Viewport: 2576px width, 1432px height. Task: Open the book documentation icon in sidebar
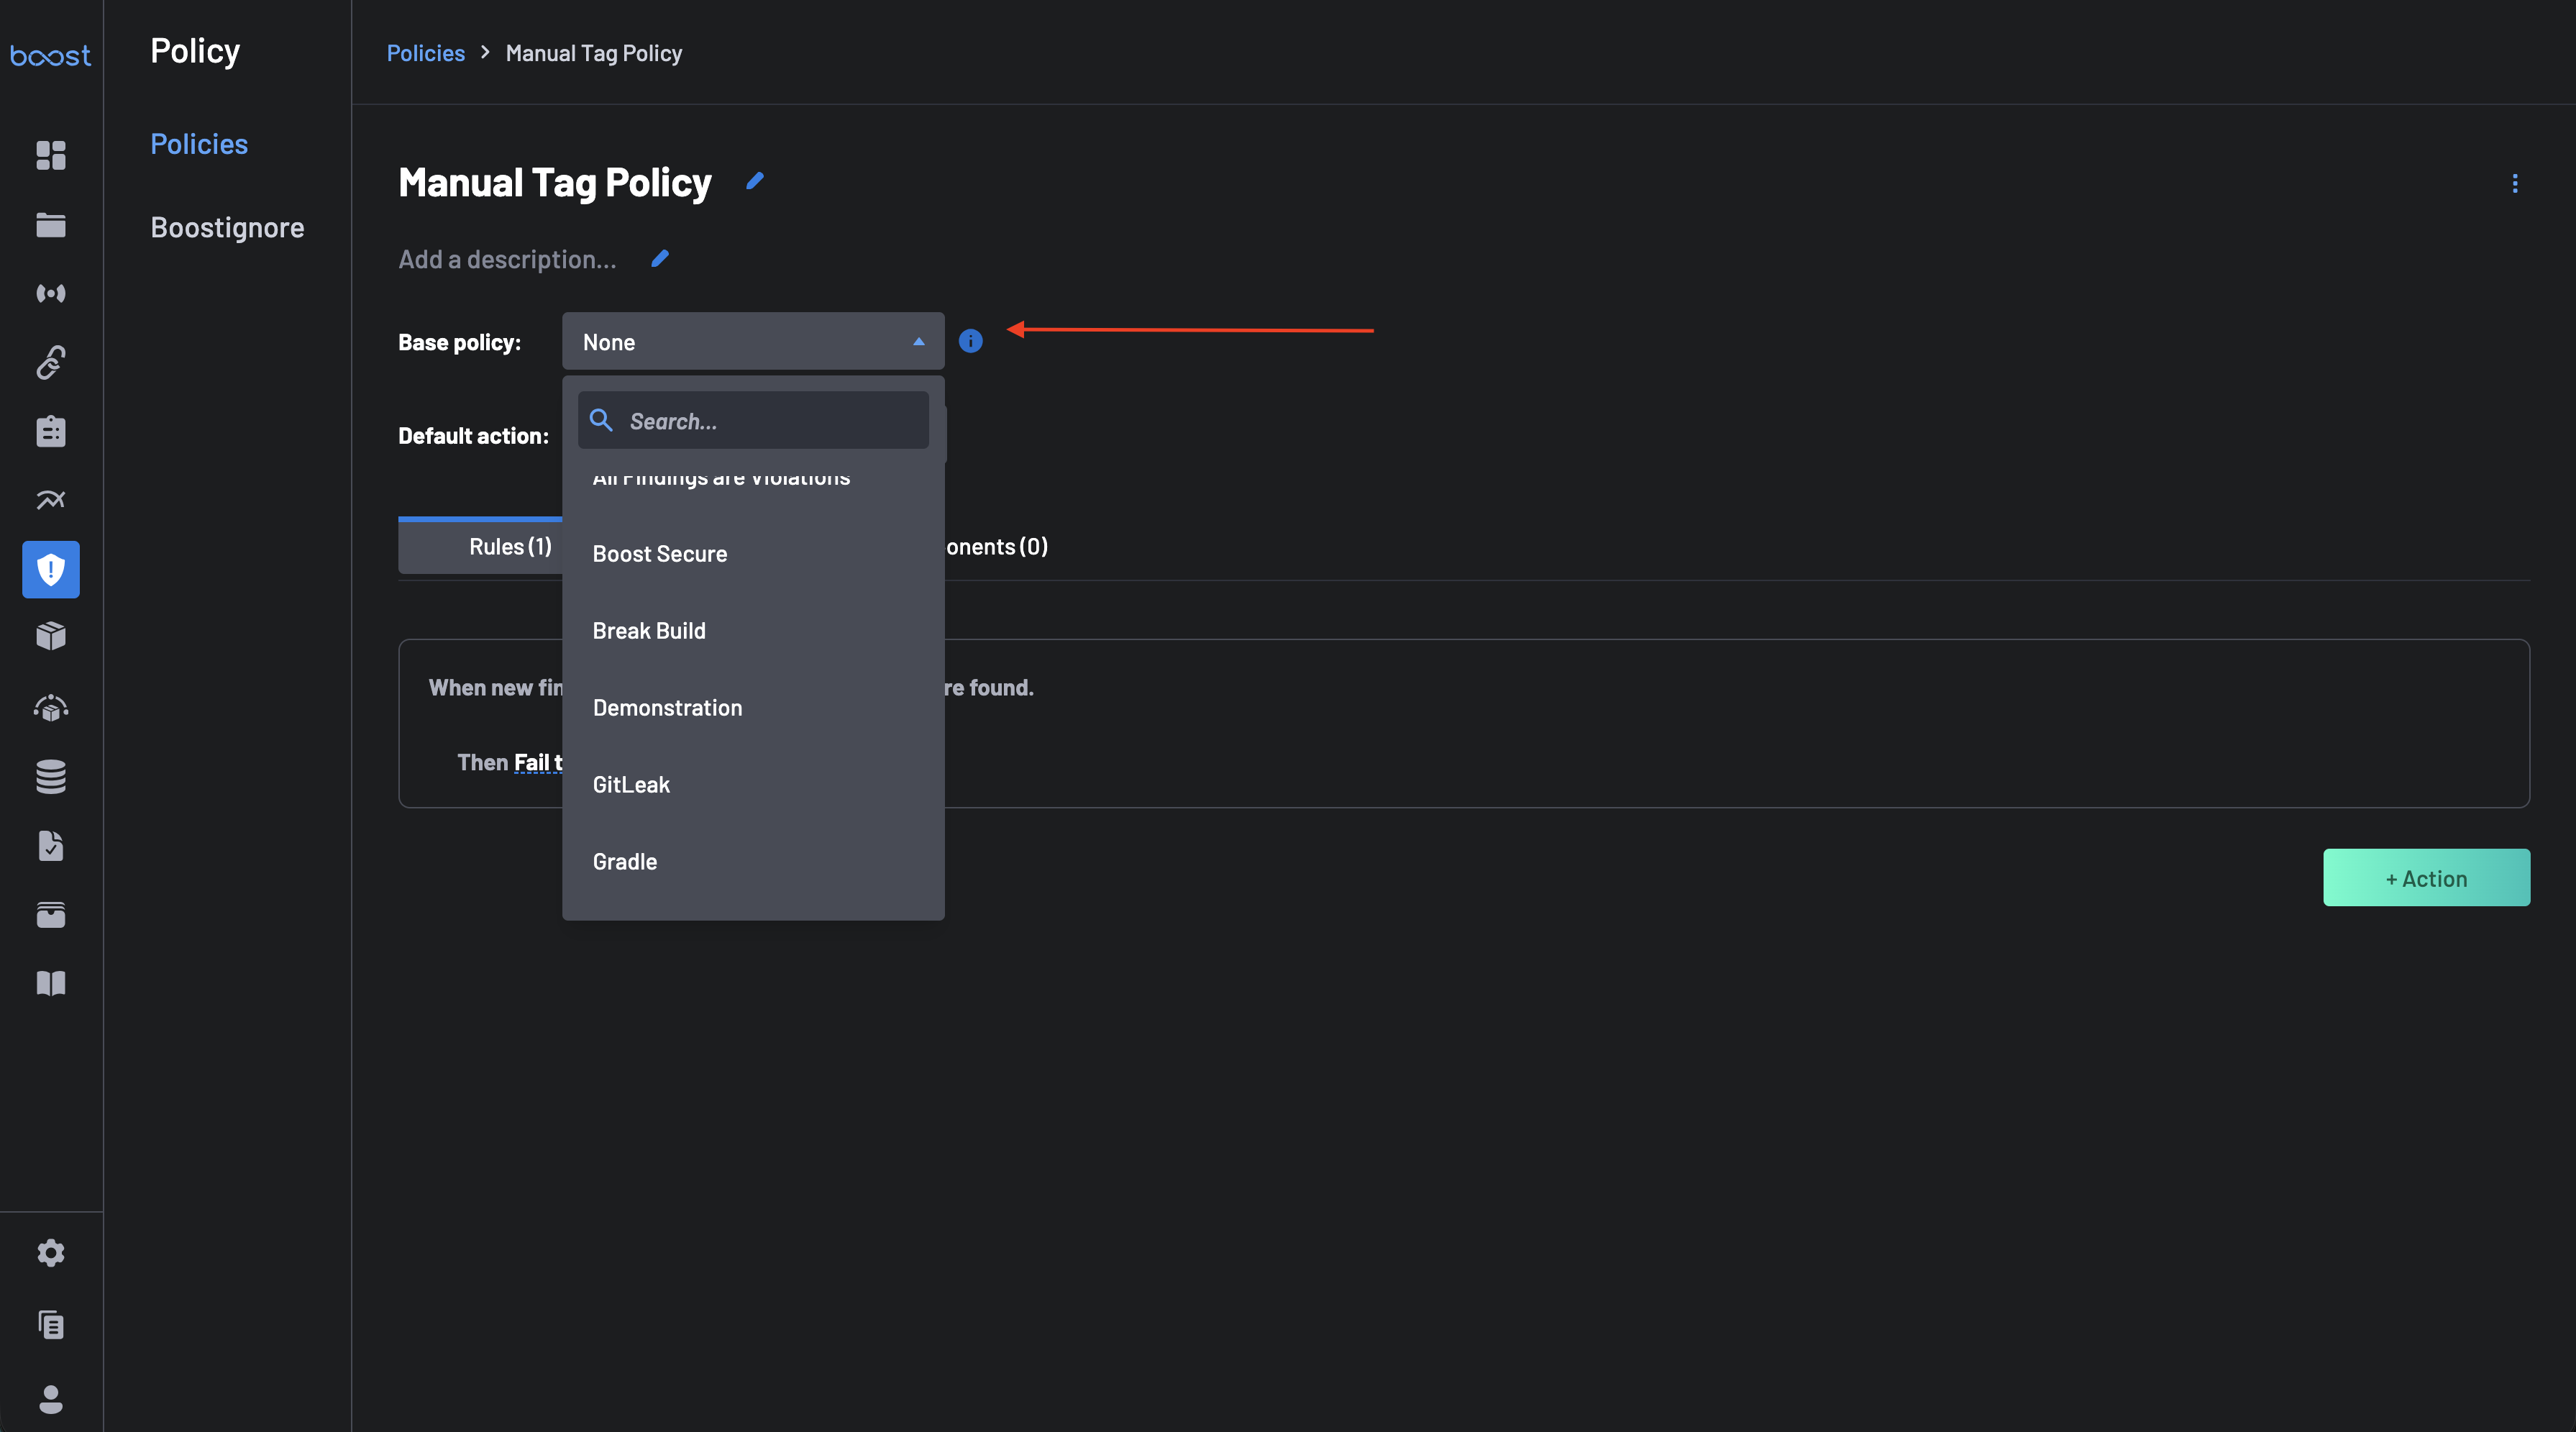coord(51,983)
